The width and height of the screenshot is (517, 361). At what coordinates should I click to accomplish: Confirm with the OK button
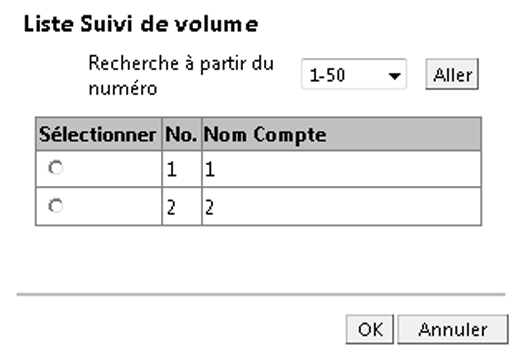tap(370, 329)
